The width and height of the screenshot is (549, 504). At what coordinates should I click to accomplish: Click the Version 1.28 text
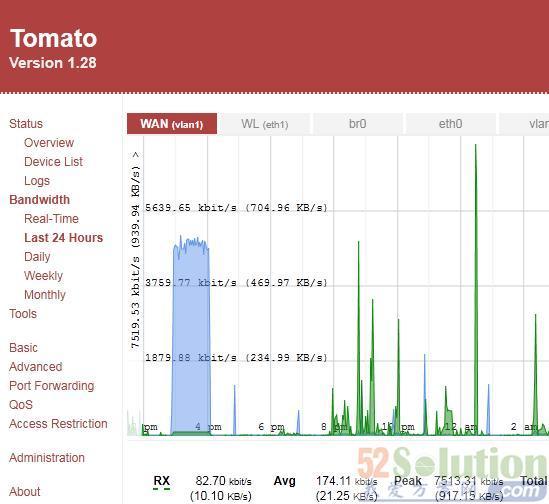53,63
